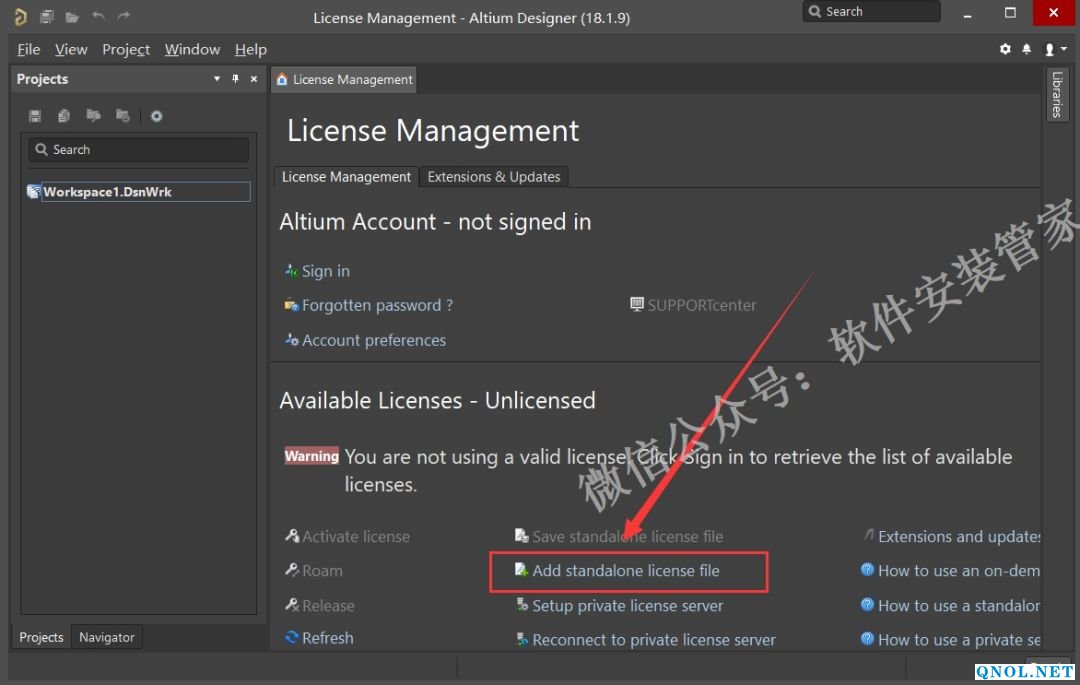Click Add standalone license file
The width and height of the screenshot is (1080, 685).
pyautogui.click(x=625, y=571)
